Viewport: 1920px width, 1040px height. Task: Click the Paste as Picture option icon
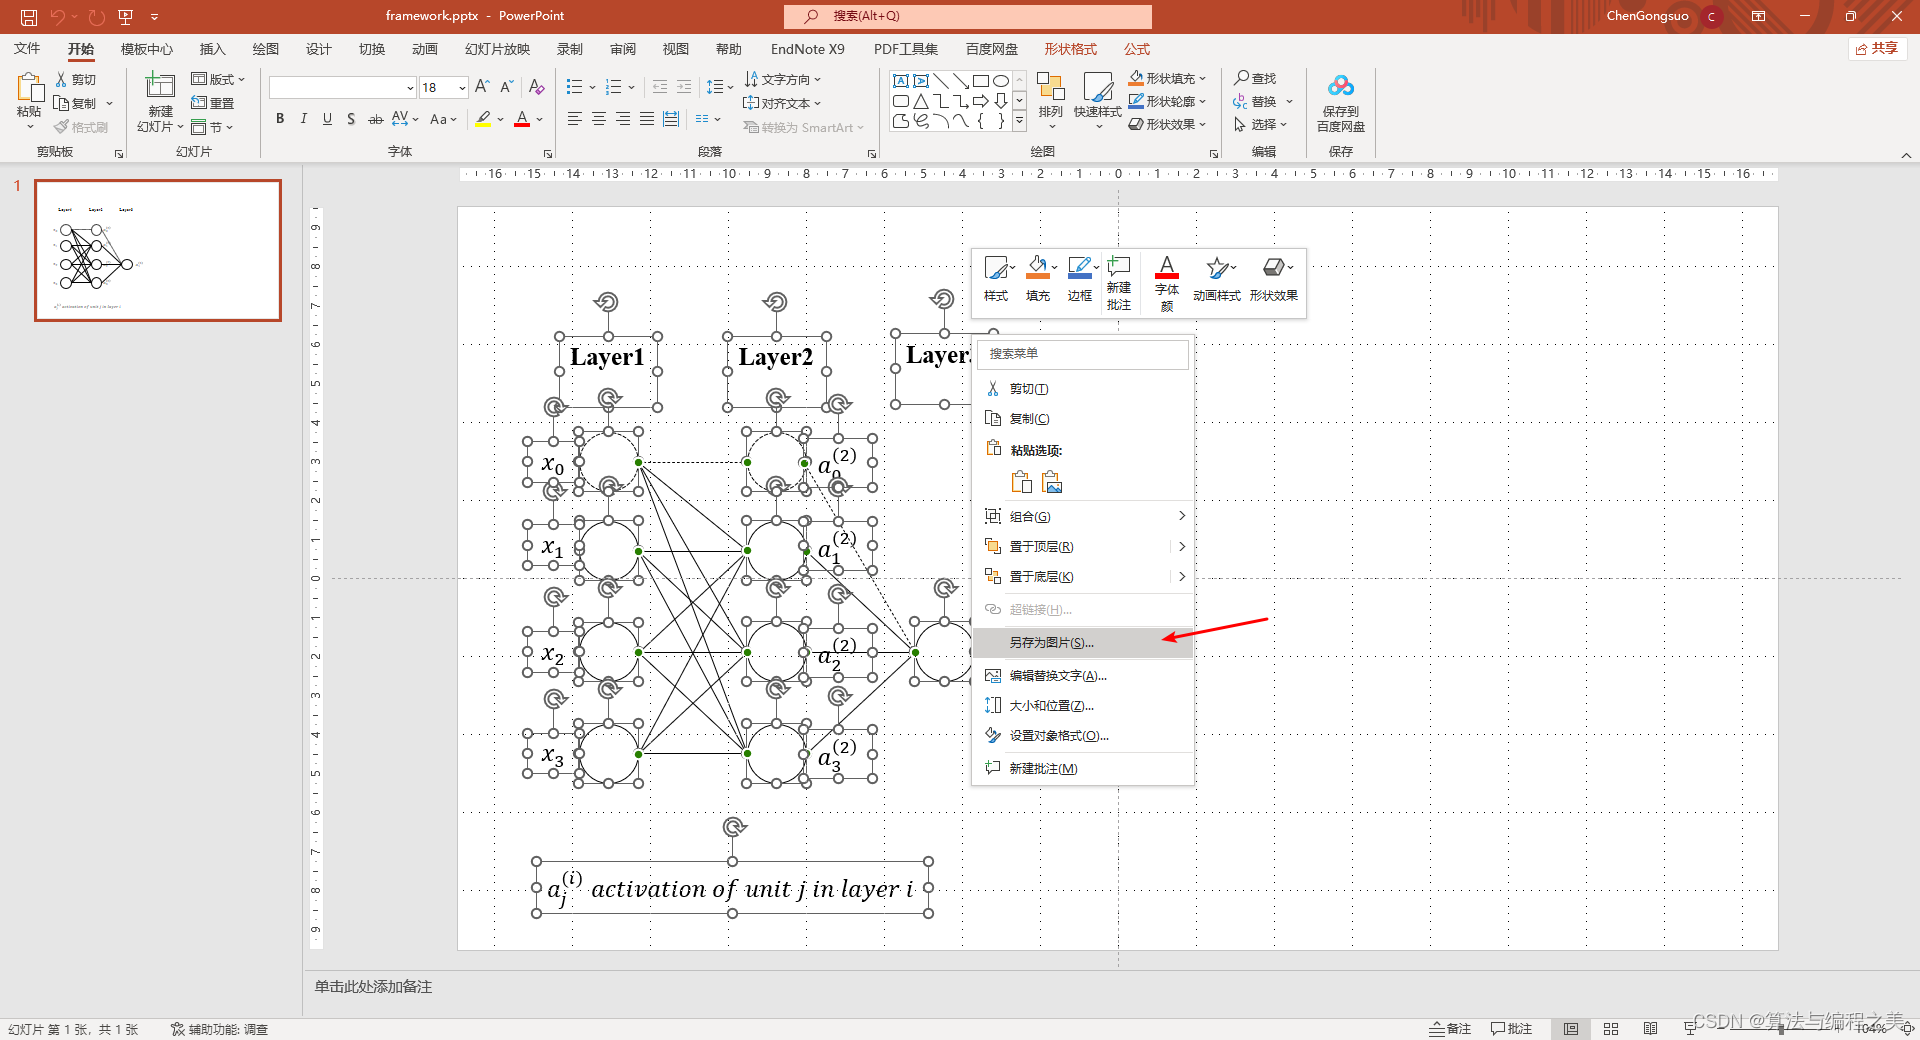tap(1052, 482)
